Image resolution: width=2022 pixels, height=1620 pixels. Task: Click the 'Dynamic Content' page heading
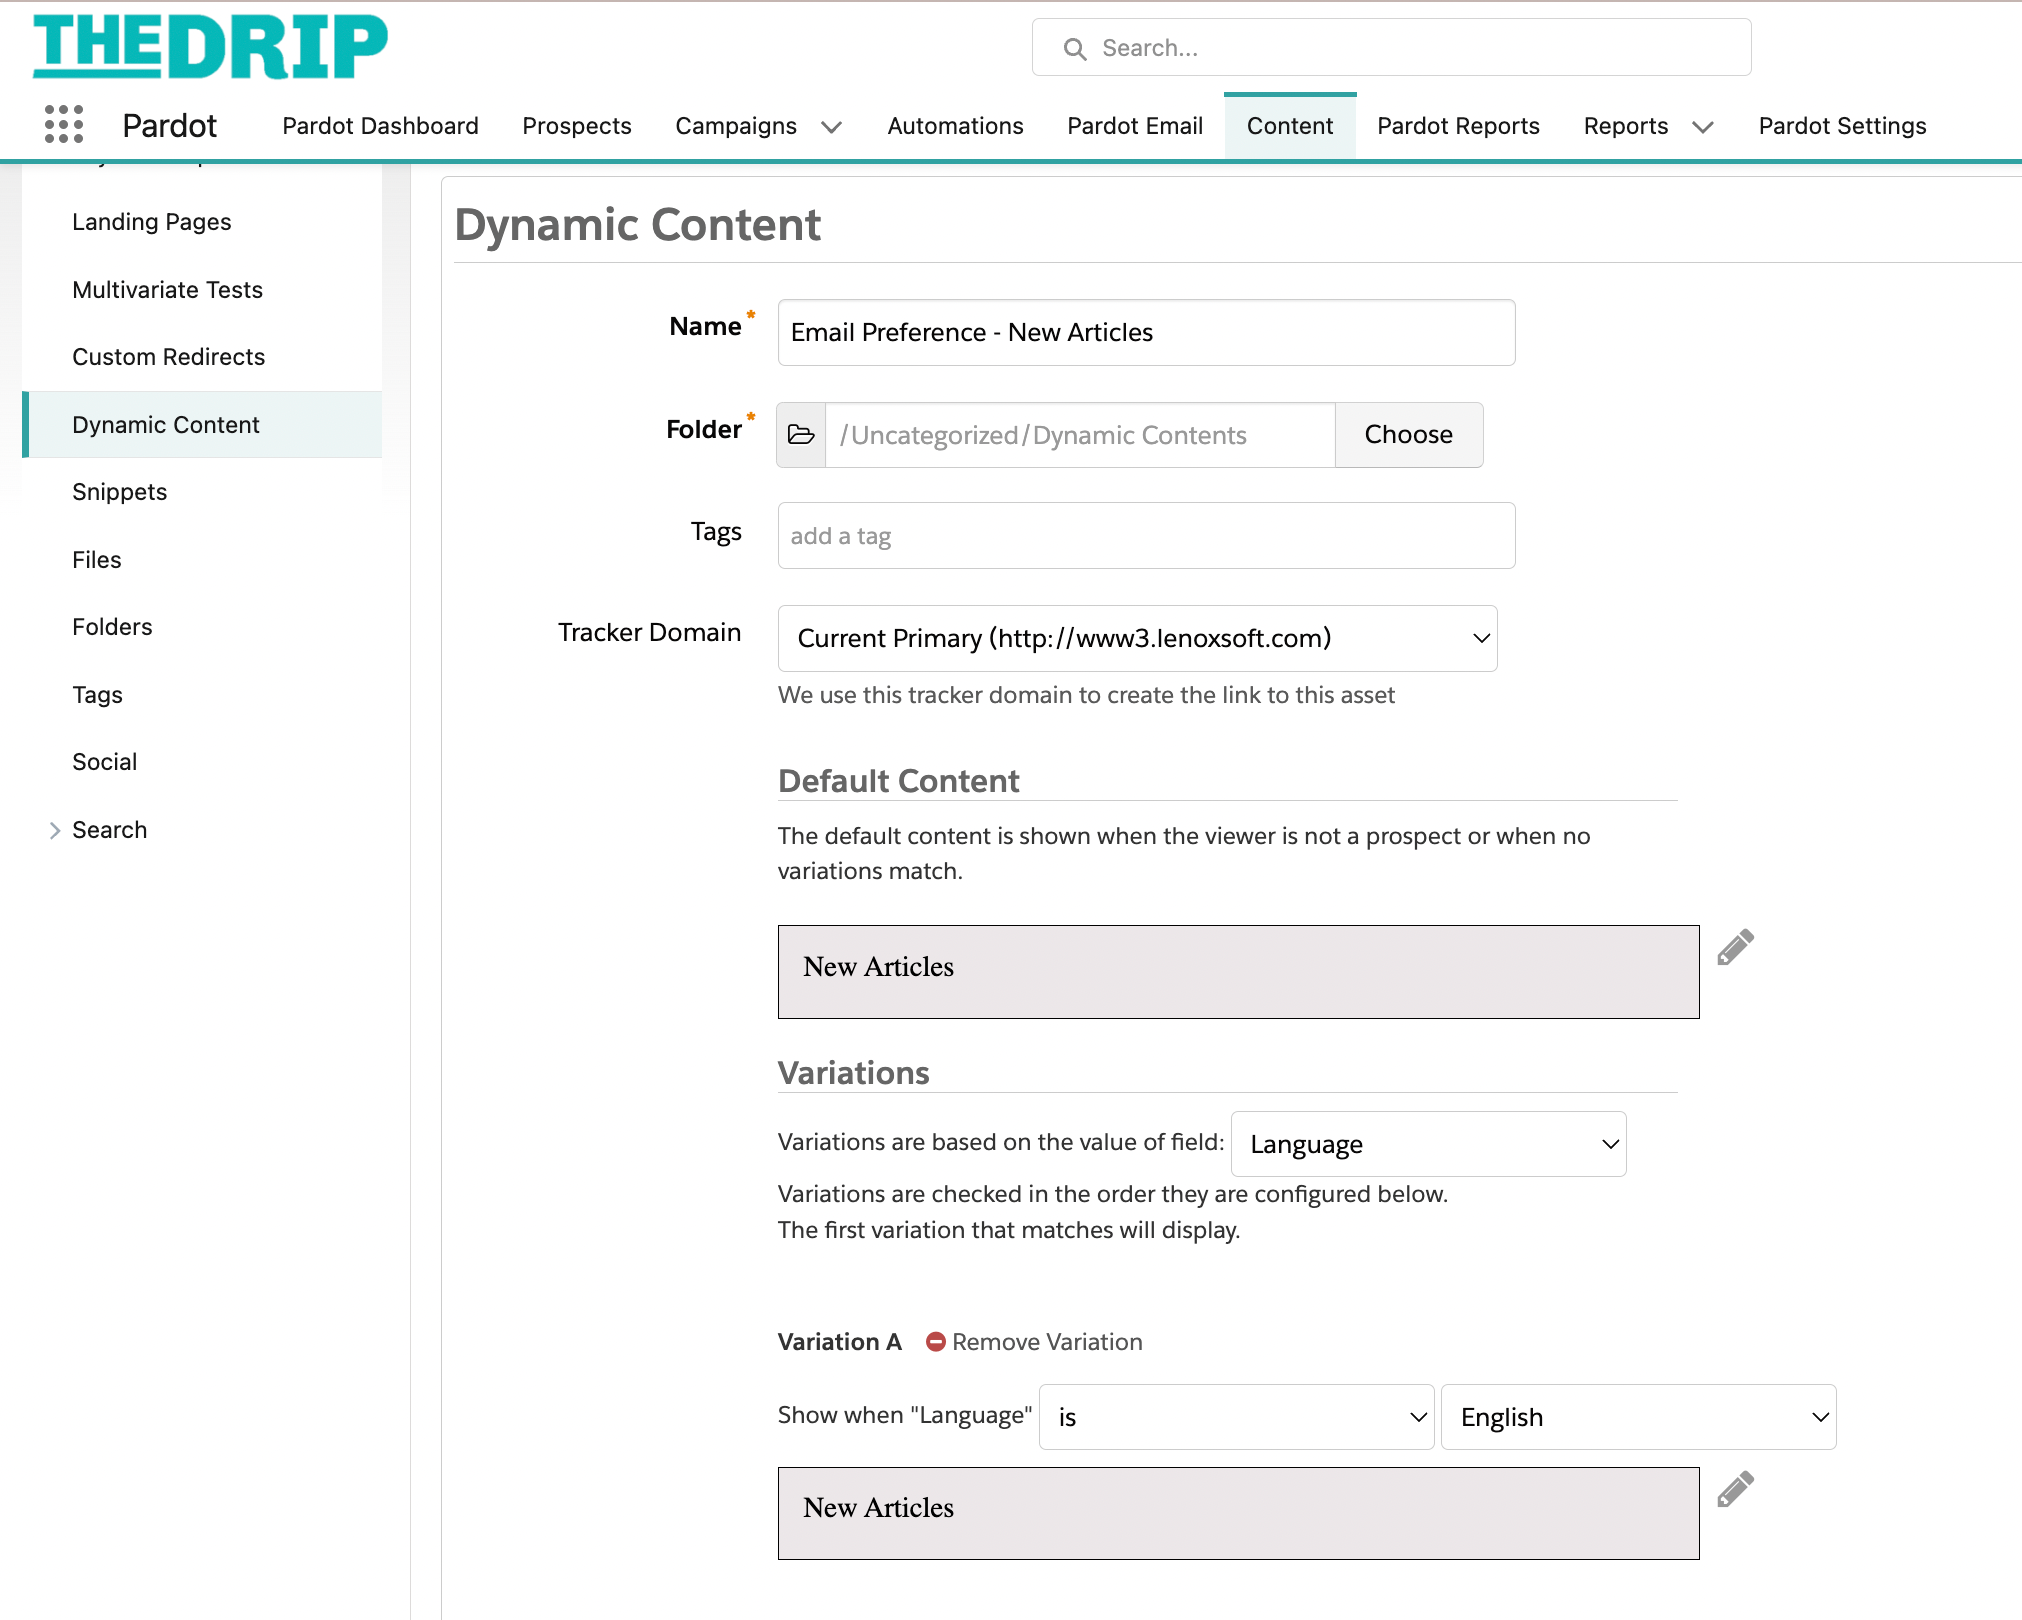point(638,225)
